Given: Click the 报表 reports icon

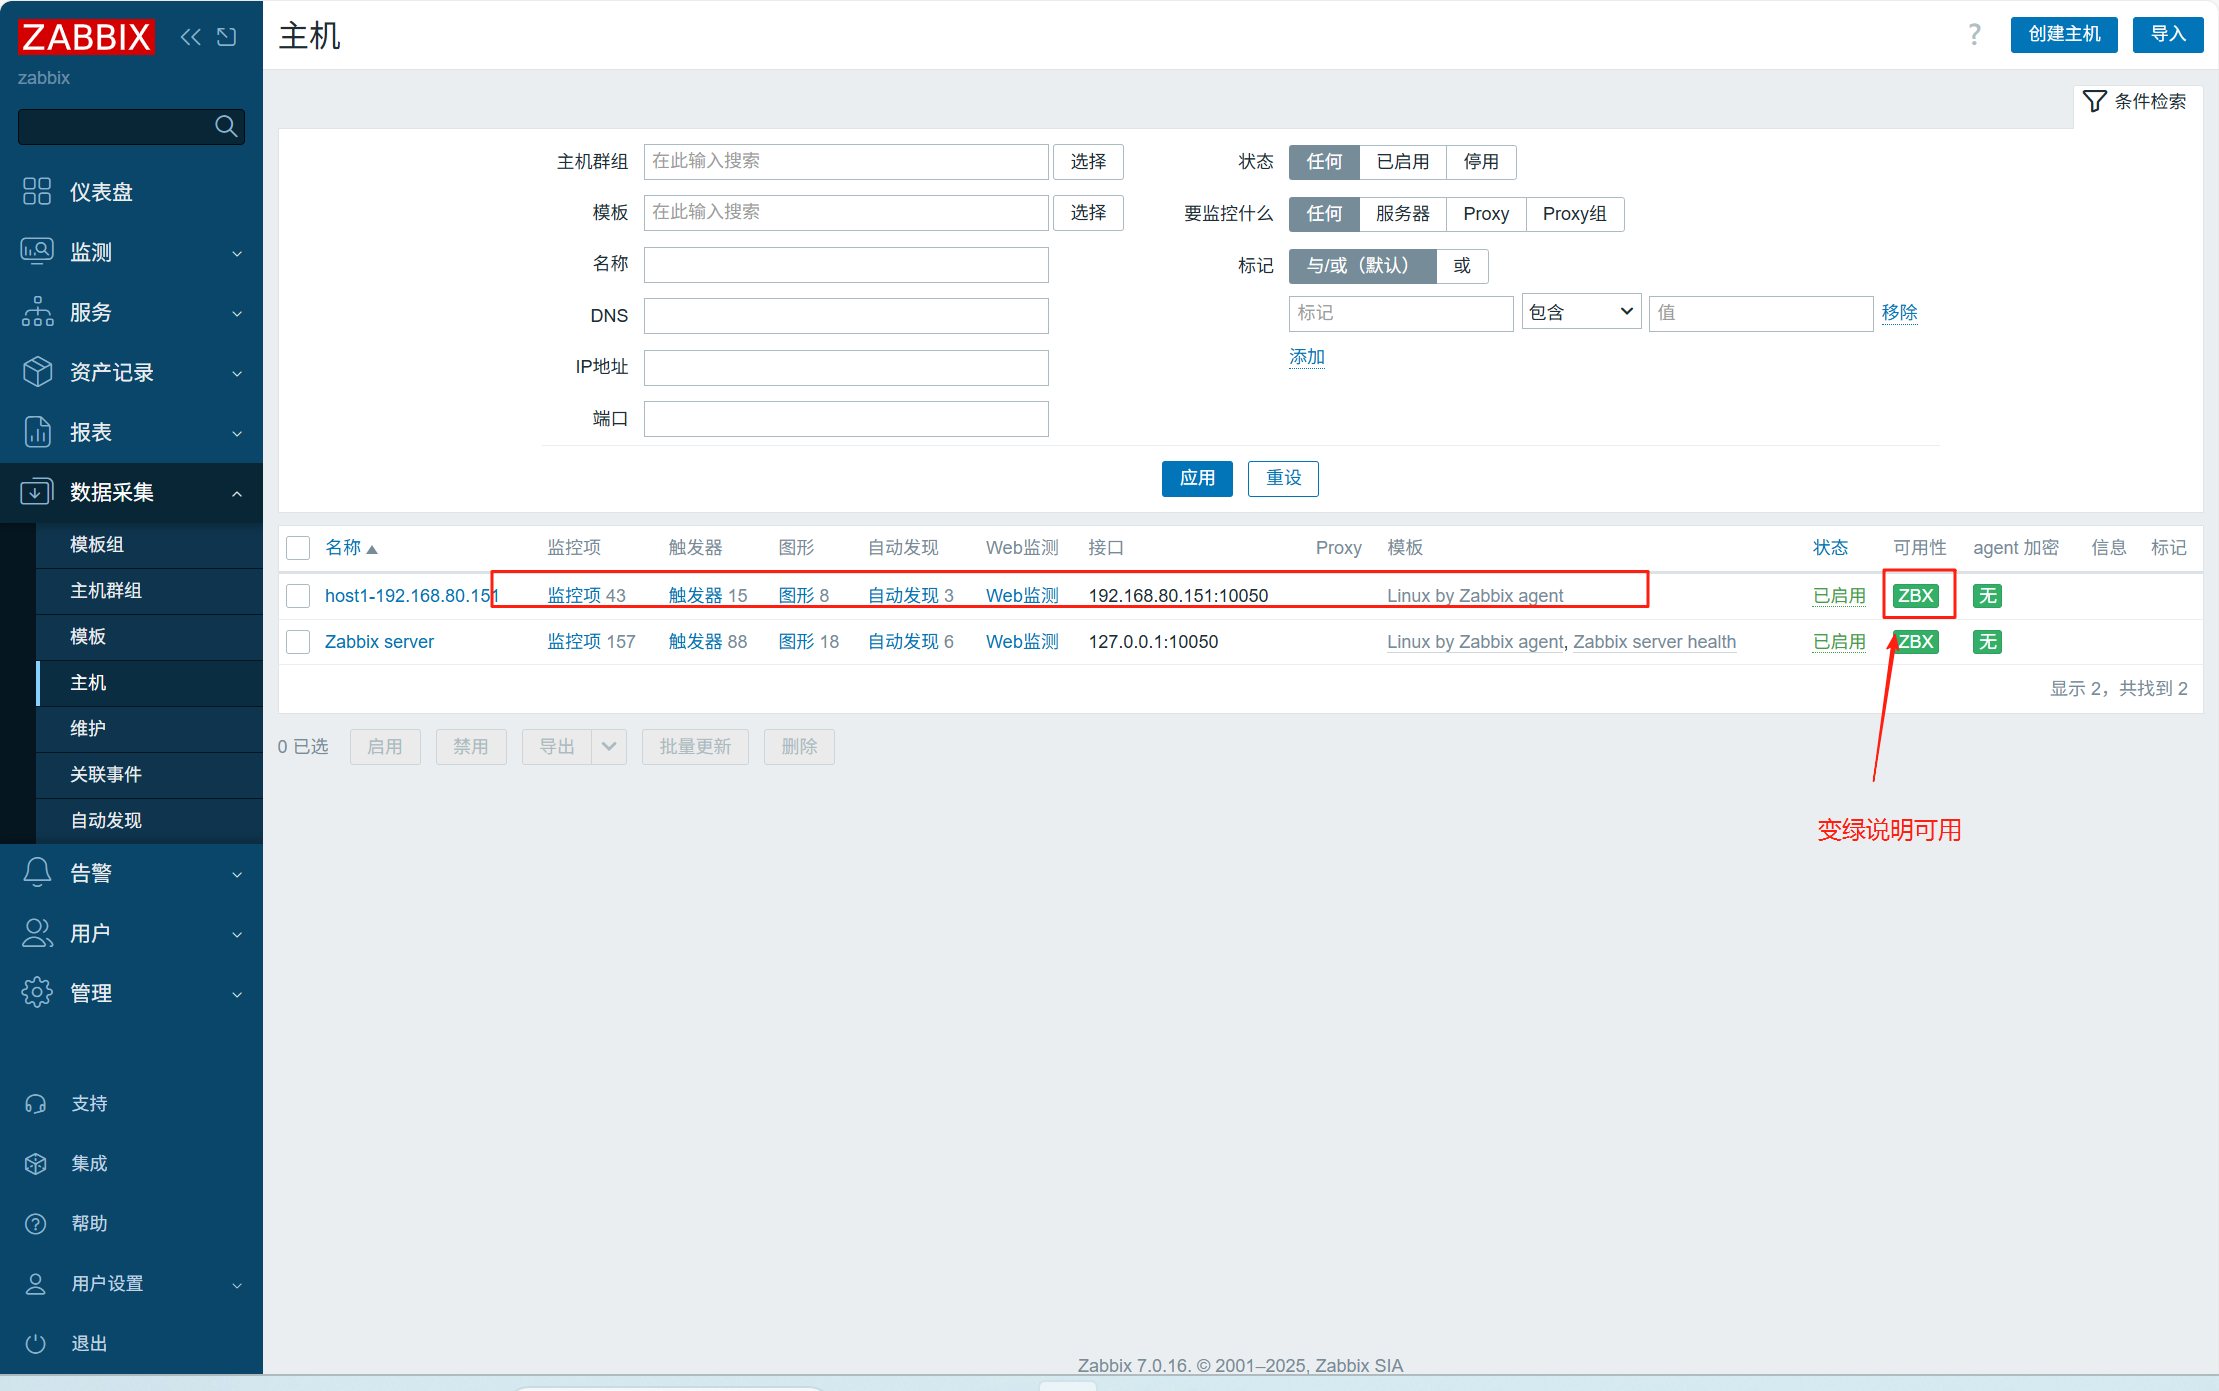Looking at the screenshot, I should coord(37,431).
